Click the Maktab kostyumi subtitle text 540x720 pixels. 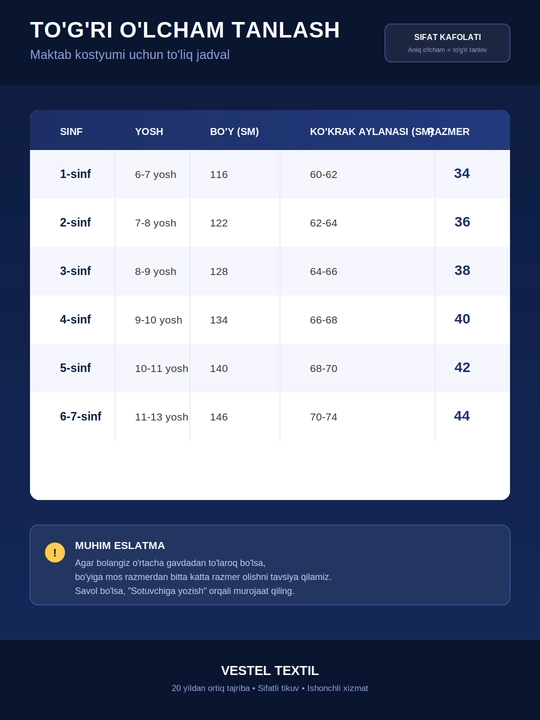[x=129, y=55]
